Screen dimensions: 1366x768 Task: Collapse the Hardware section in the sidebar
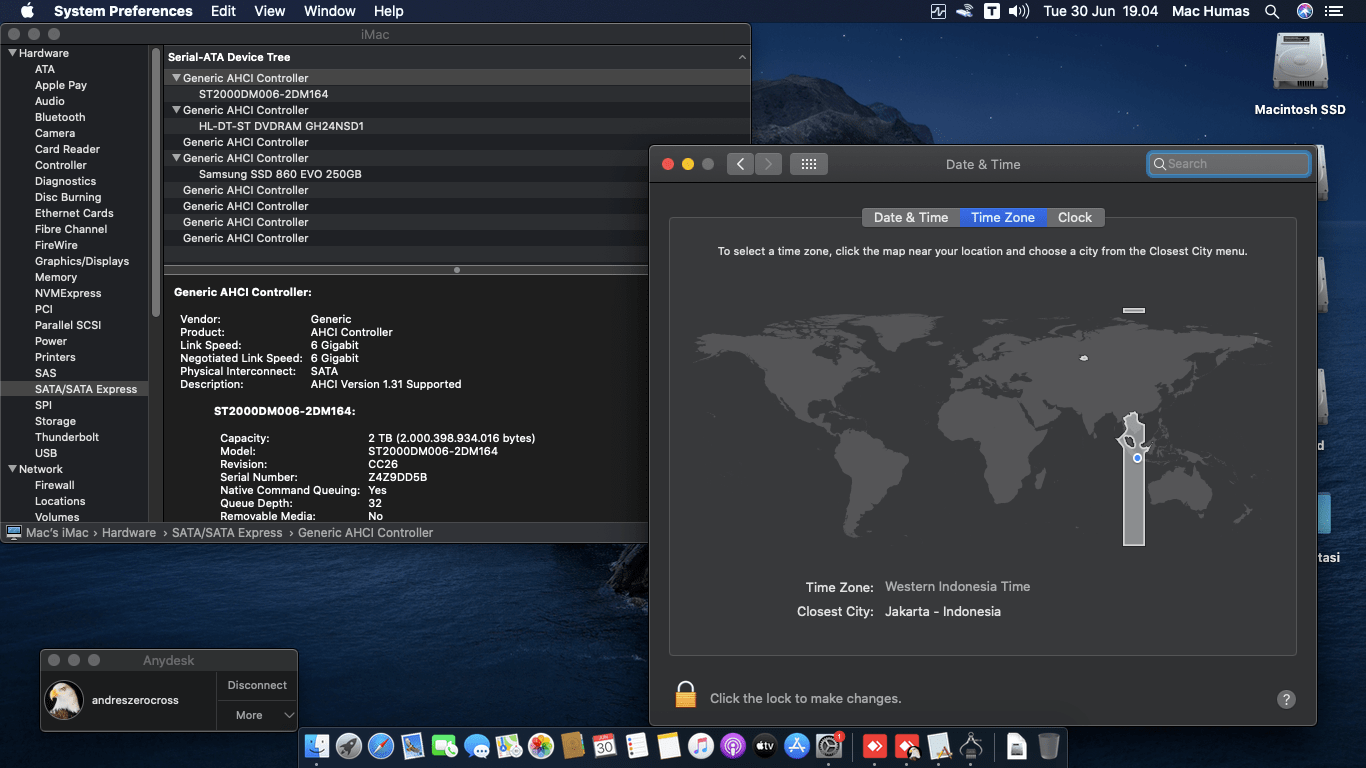pos(12,53)
